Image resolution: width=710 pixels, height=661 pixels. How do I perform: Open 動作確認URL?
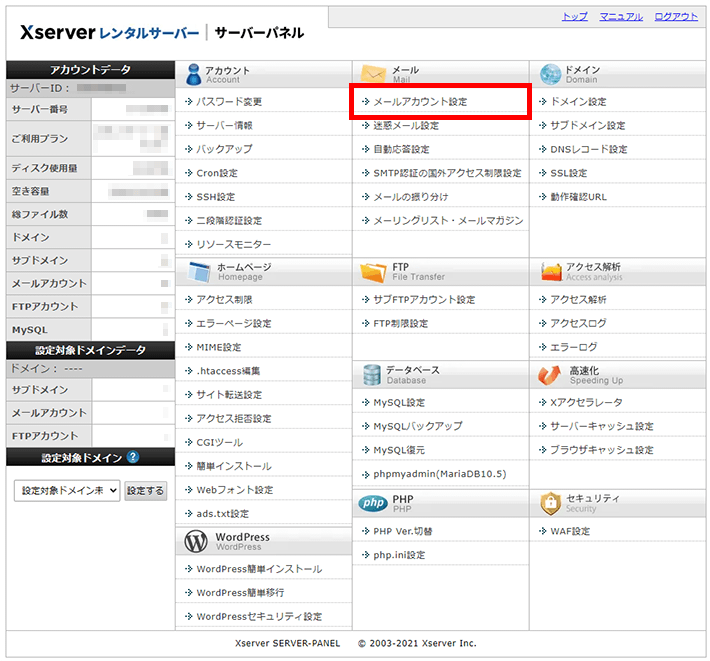[x=578, y=197]
